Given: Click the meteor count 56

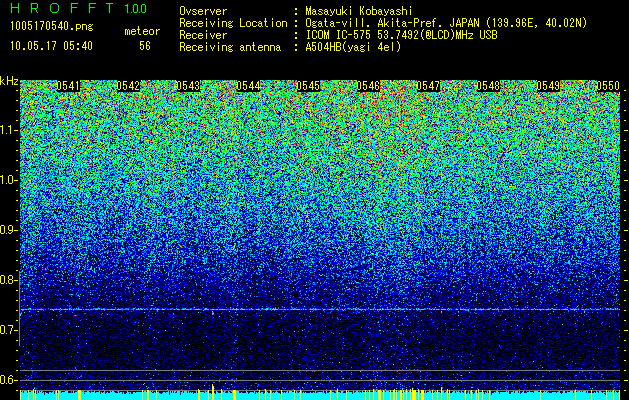Looking at the screenshot, I should (x=145, y=46).
